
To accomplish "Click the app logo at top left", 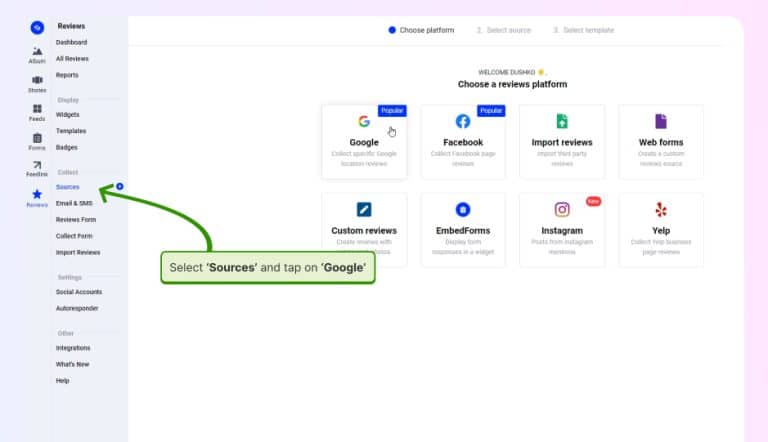I will 37,27.
